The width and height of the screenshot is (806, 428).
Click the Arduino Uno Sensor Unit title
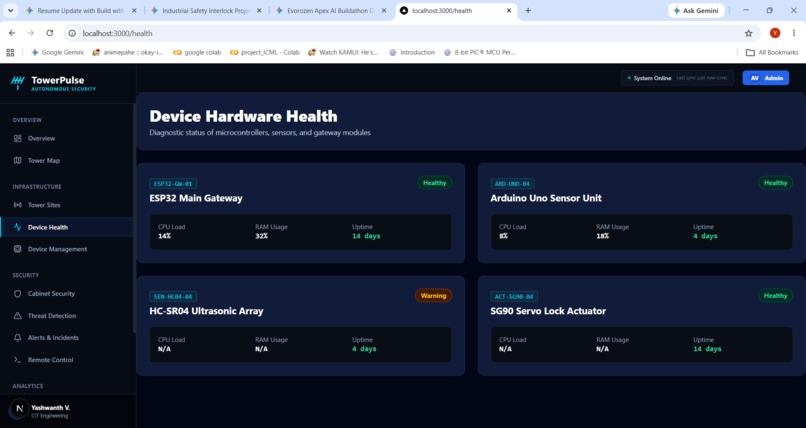pos(546,198)
